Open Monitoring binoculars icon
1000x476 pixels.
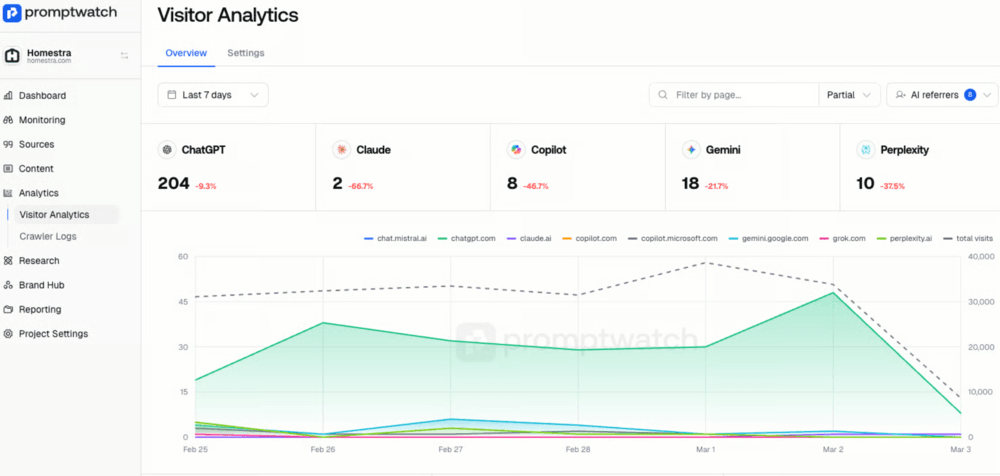click(x=8, y=120)
